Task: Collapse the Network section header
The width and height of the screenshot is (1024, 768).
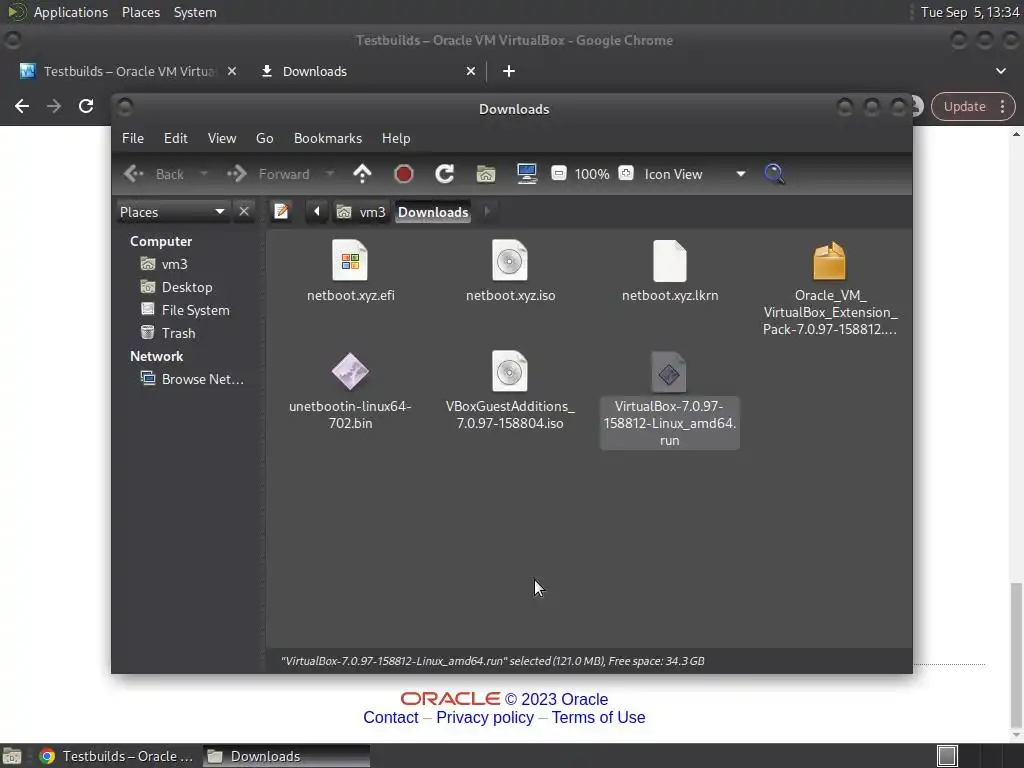Action: (156, 356)
